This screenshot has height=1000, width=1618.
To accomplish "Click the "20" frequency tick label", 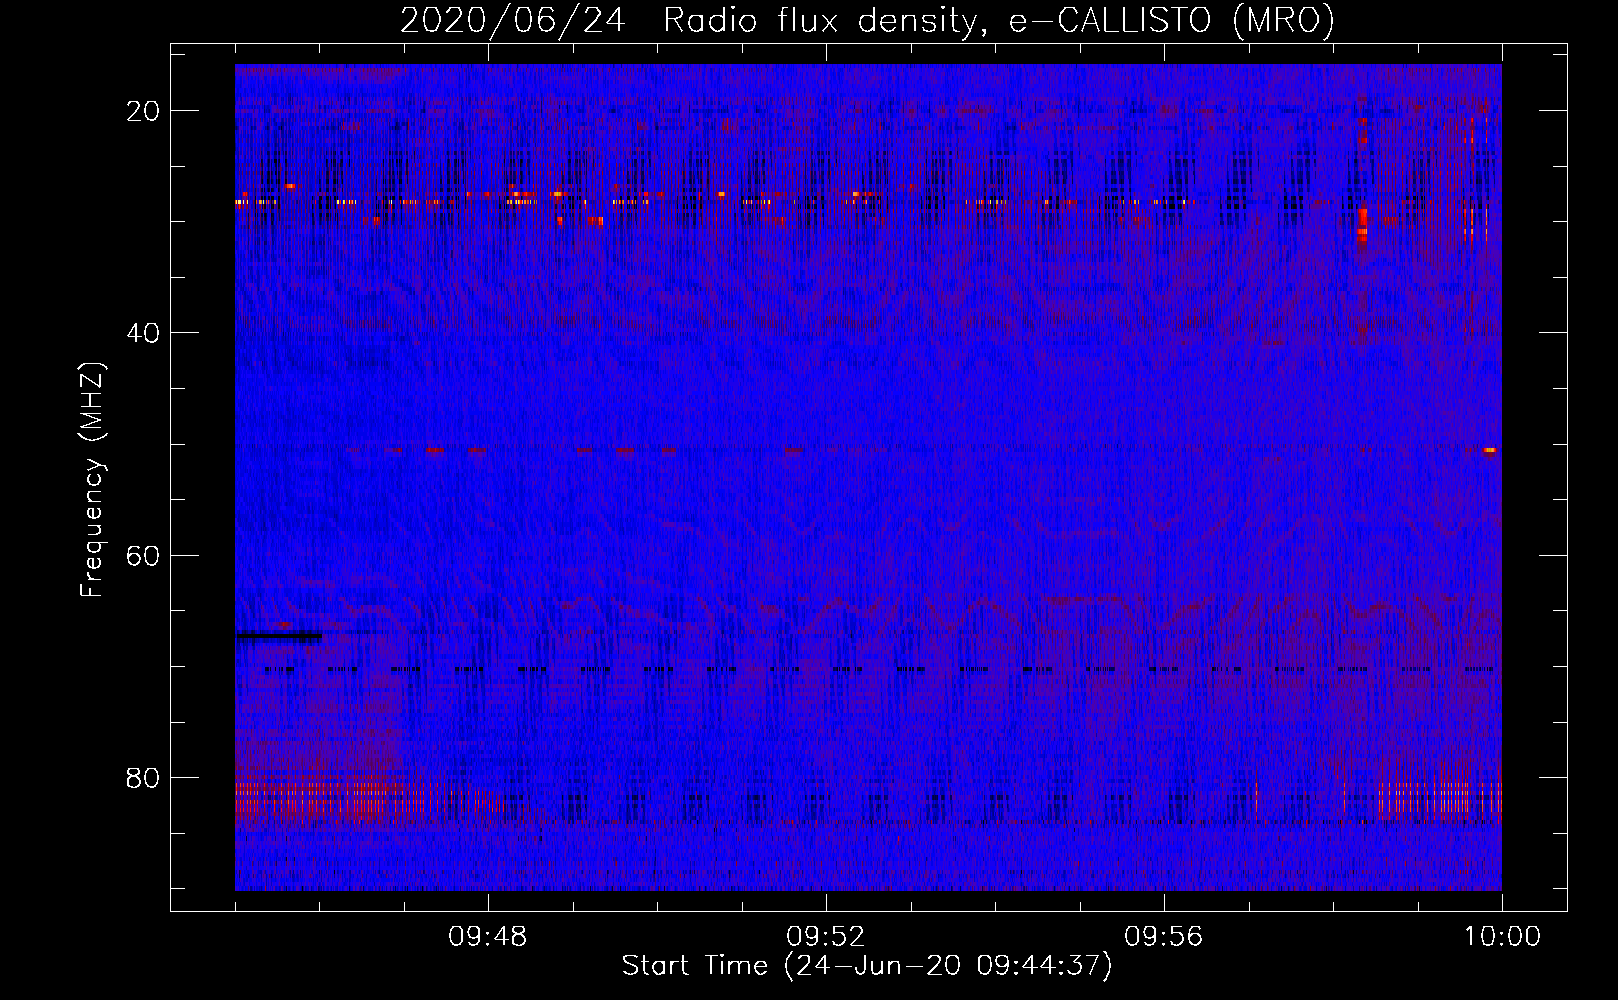I will [144, 111].
